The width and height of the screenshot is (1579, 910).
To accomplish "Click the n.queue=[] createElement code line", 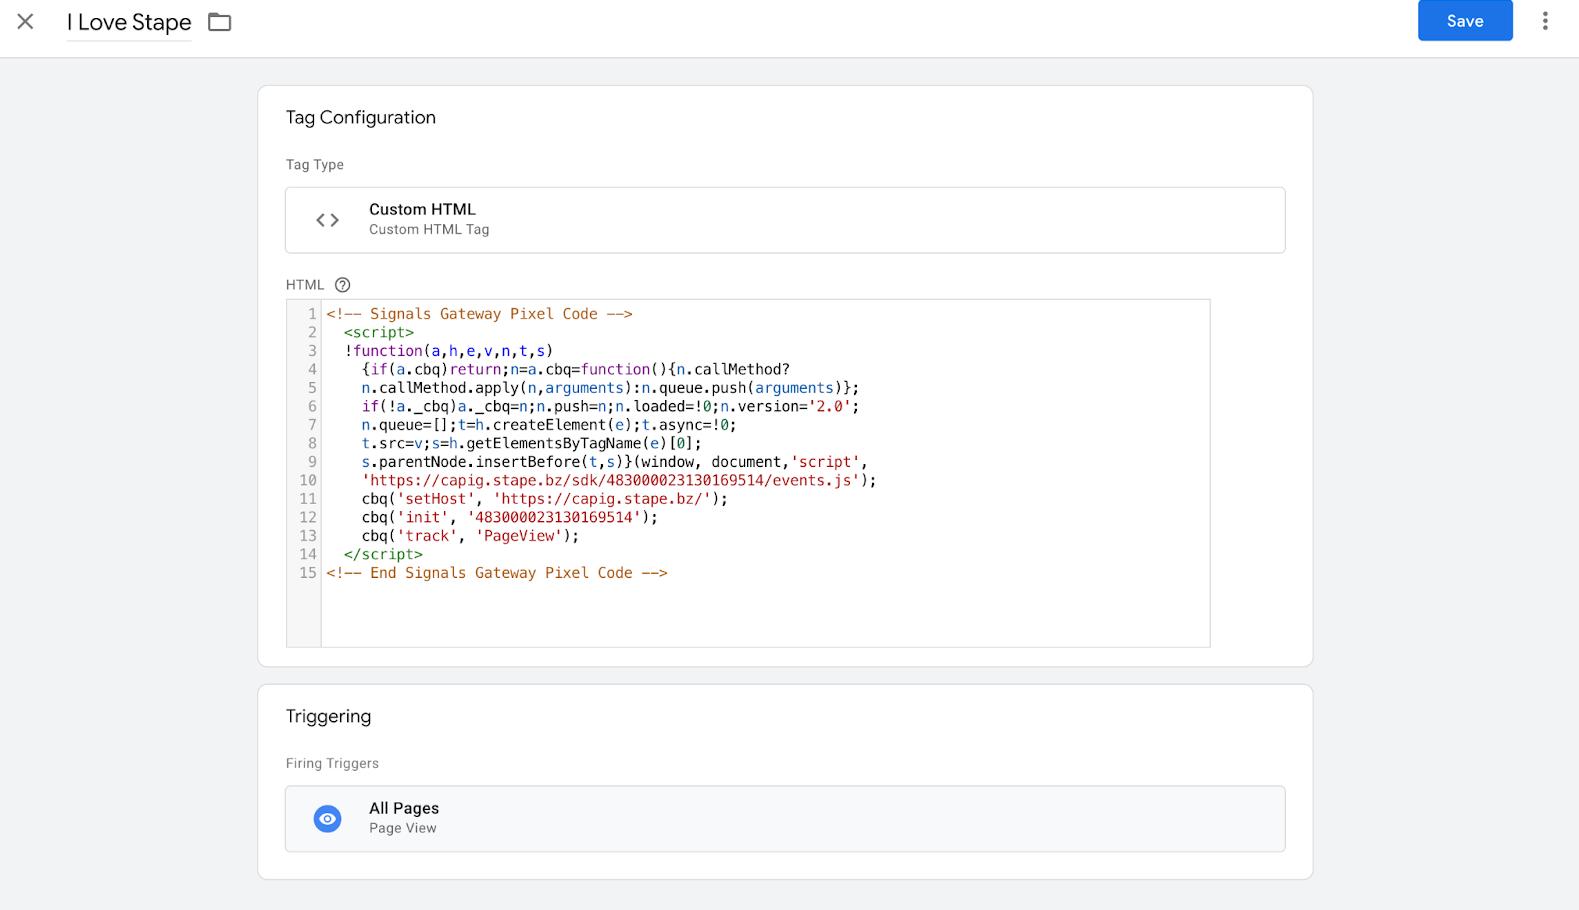I will click(x=549, y=425).
